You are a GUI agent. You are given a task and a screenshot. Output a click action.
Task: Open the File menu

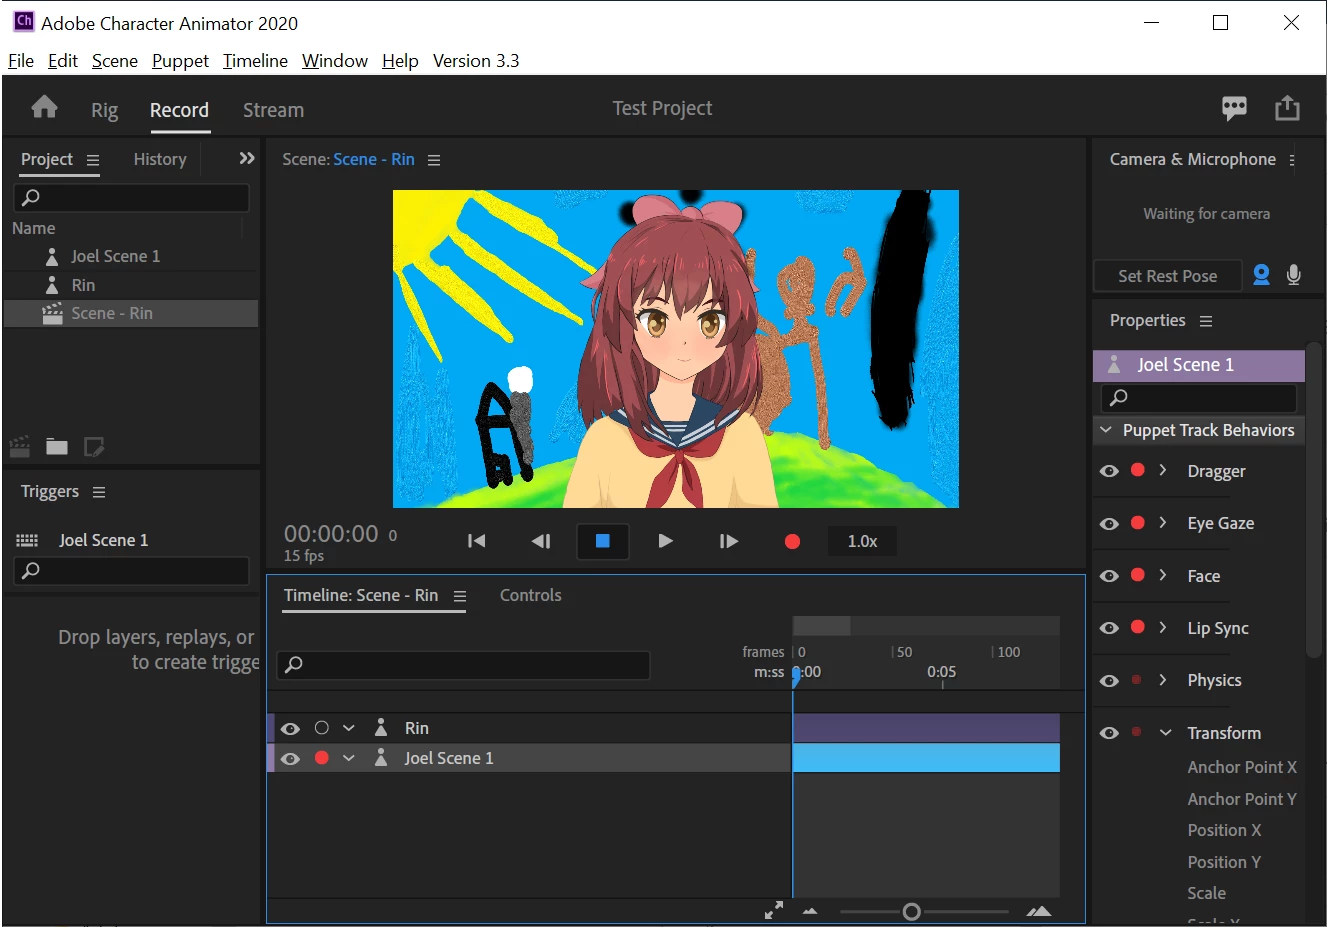[21, 61]
